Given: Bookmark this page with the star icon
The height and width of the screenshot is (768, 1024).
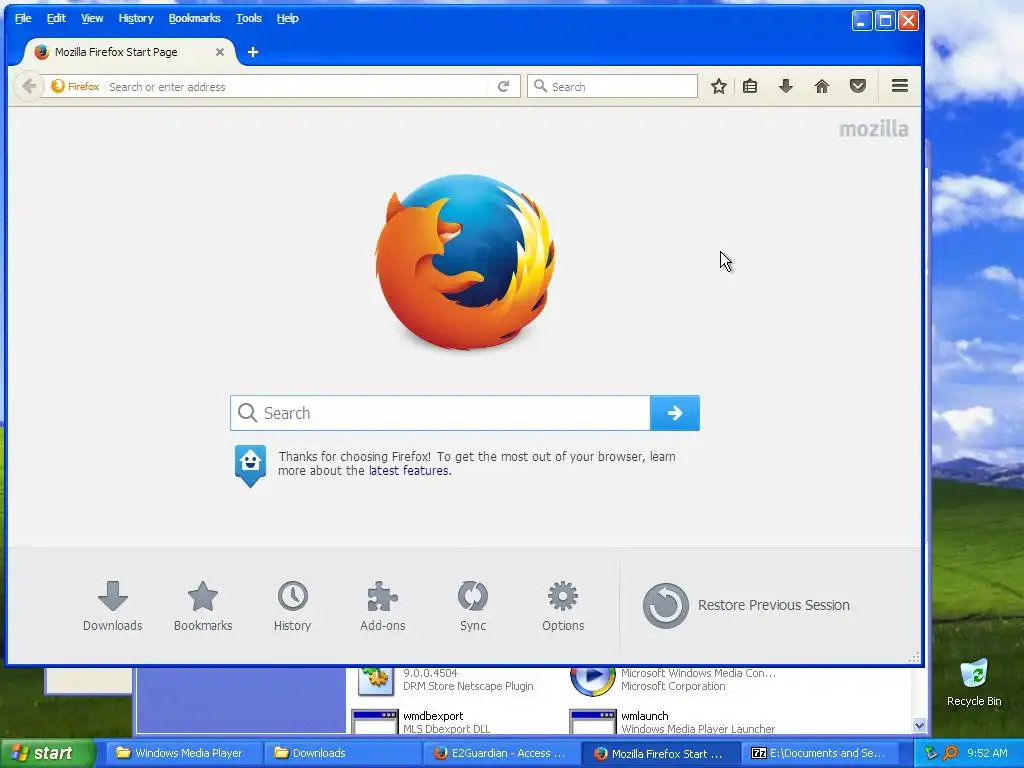Looking at the screenshot, I should tap(718, 86).
